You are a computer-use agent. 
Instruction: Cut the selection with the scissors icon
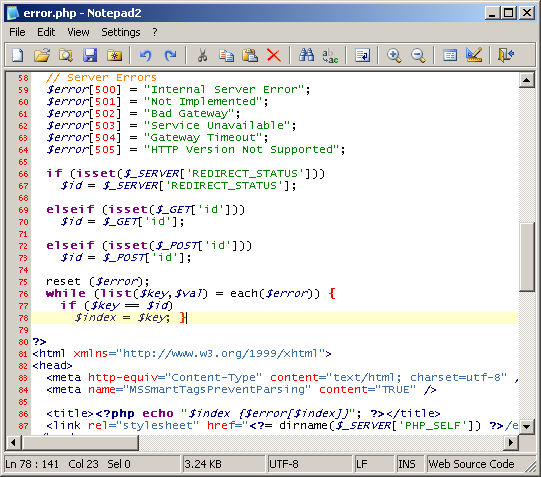(x=202, y=55)
